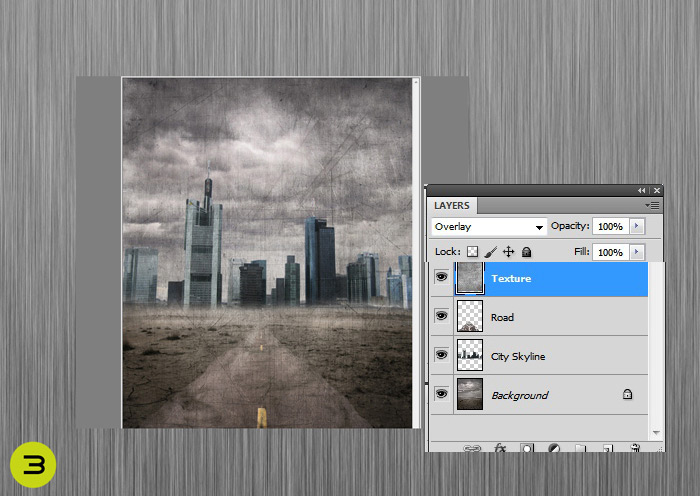700x496 pixels.
Task: Click lock image pixels brush icon
Action: (x=491, y=252)
